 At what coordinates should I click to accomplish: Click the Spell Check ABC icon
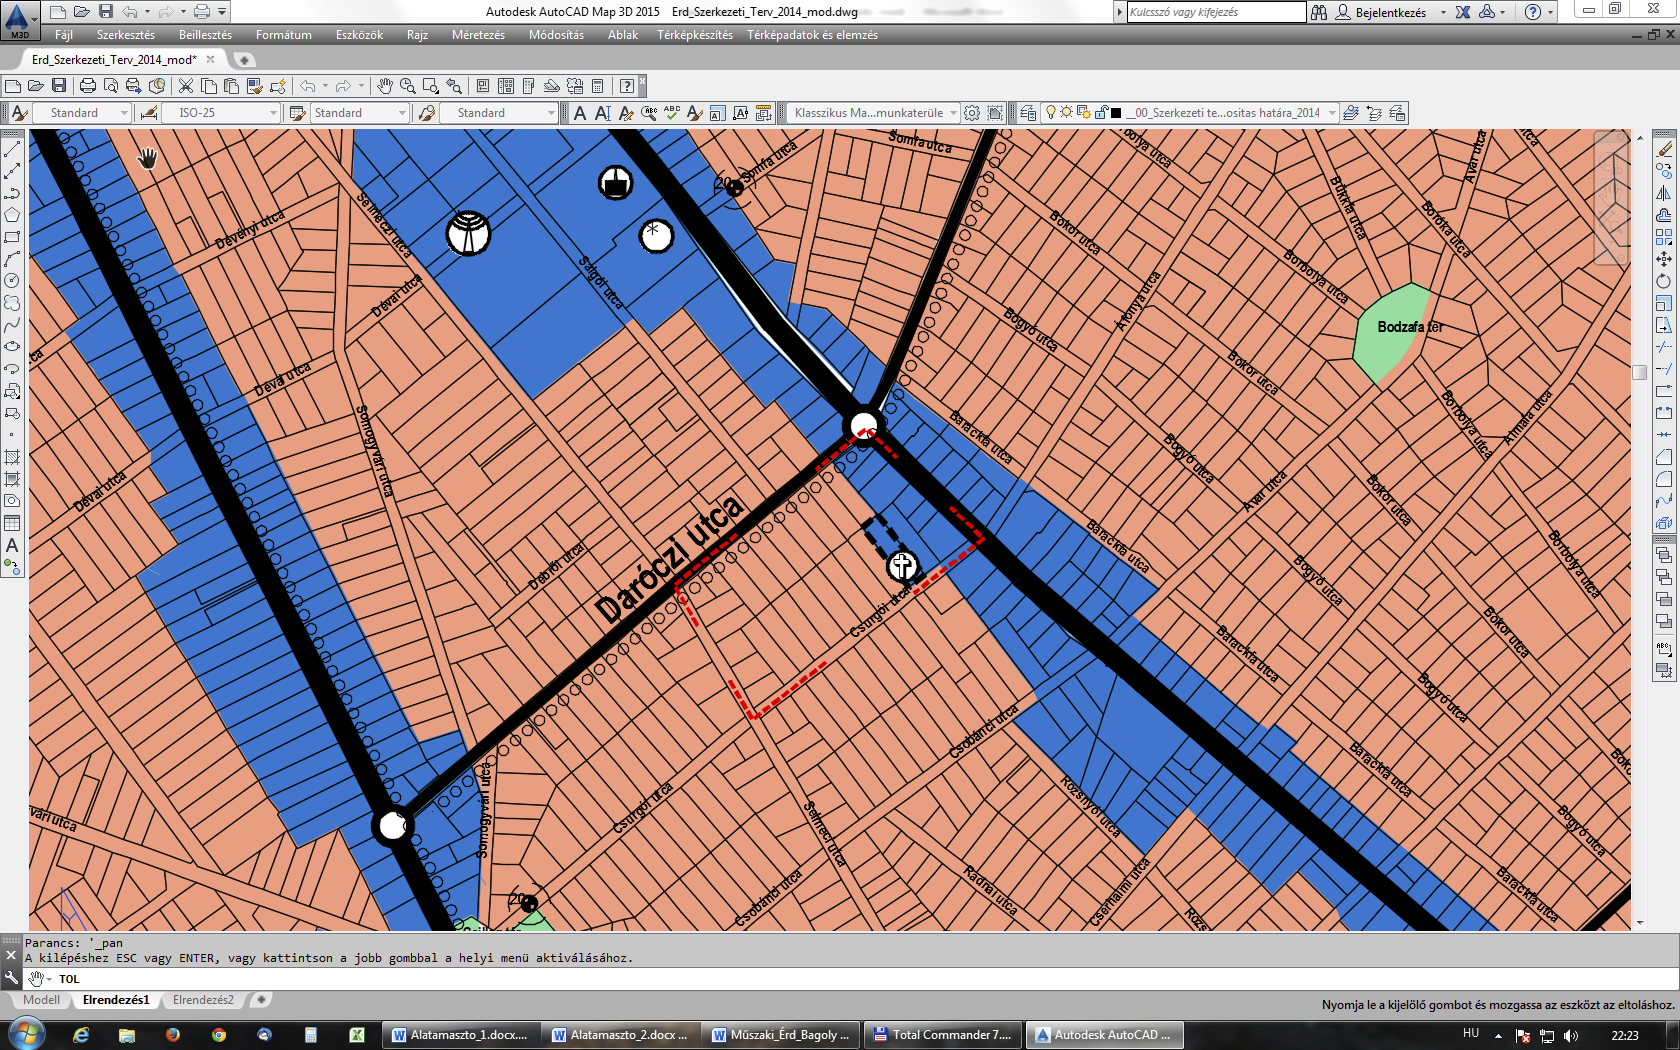point(672,113)
